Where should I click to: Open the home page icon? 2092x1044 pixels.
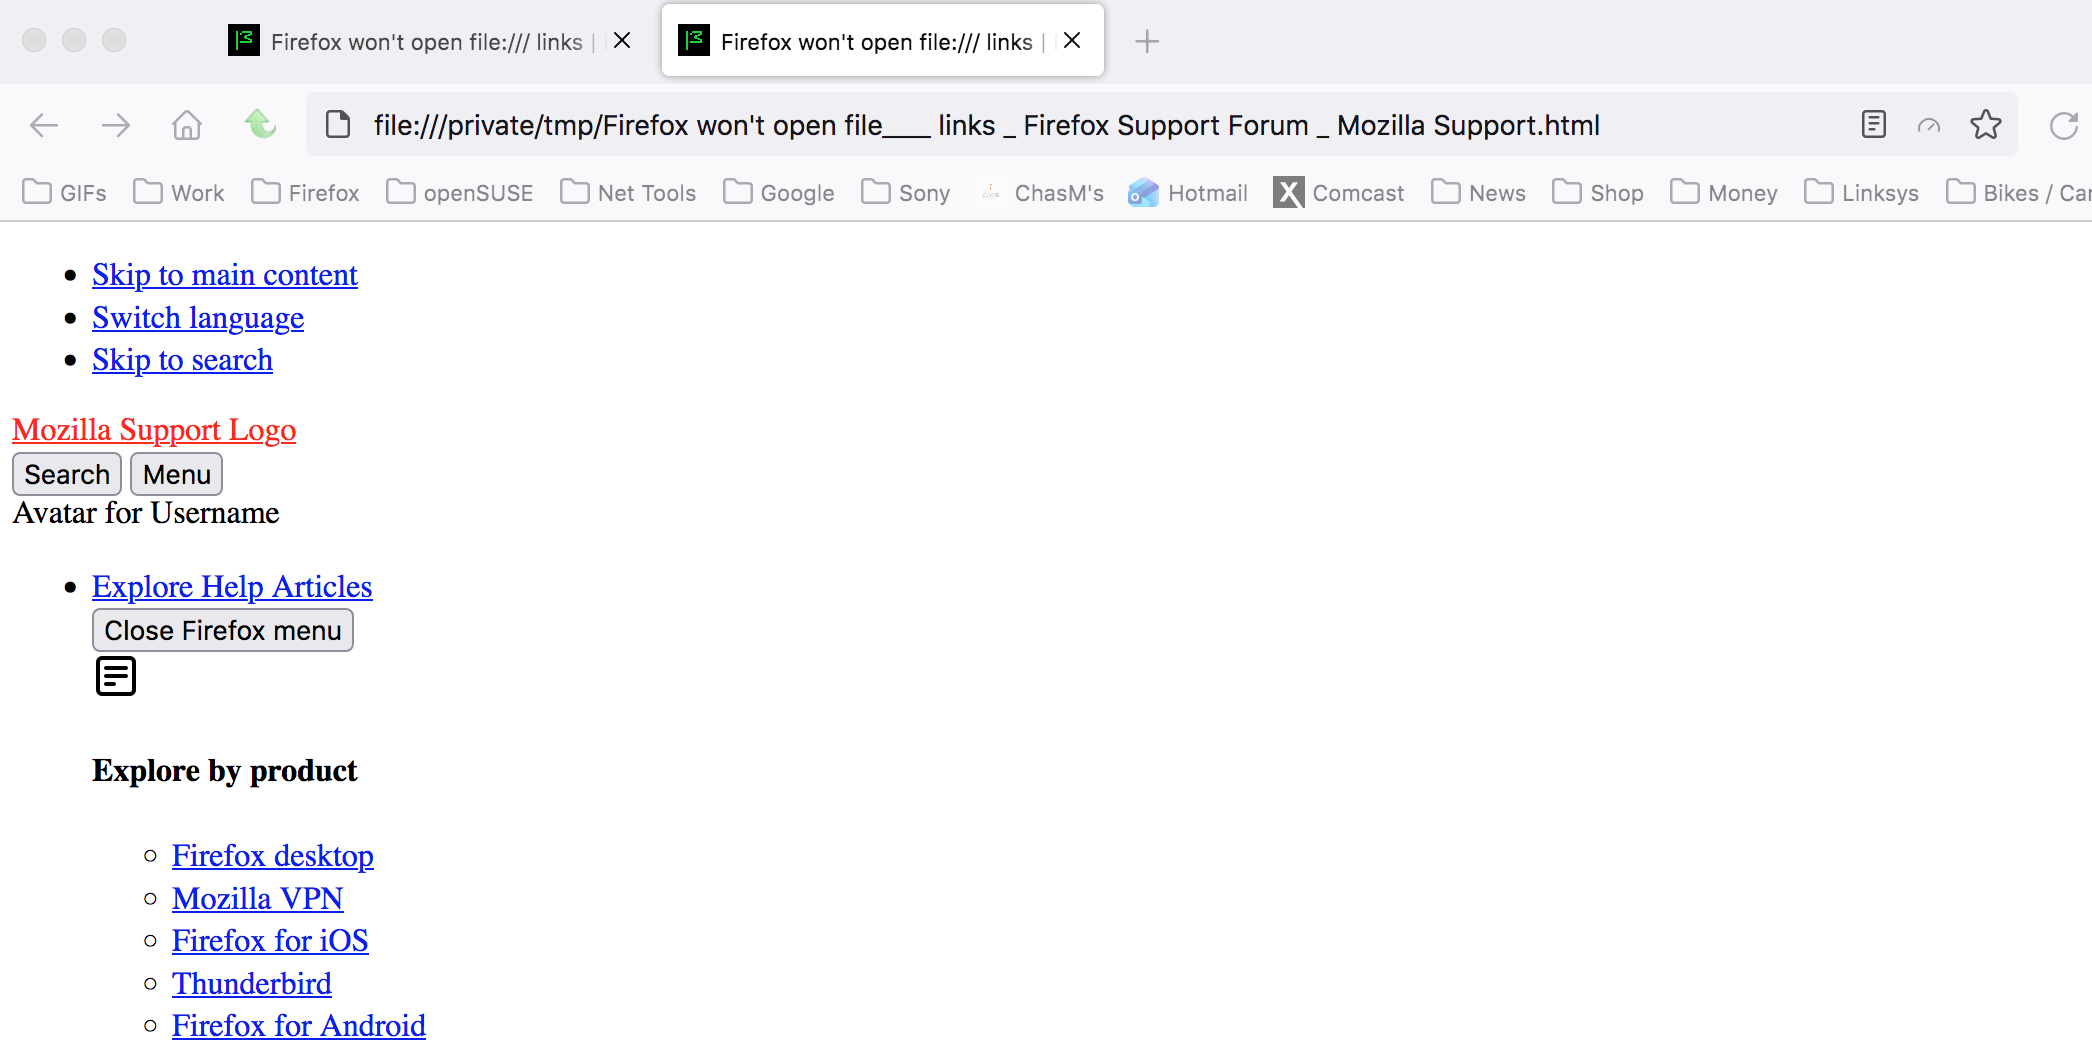187,125
